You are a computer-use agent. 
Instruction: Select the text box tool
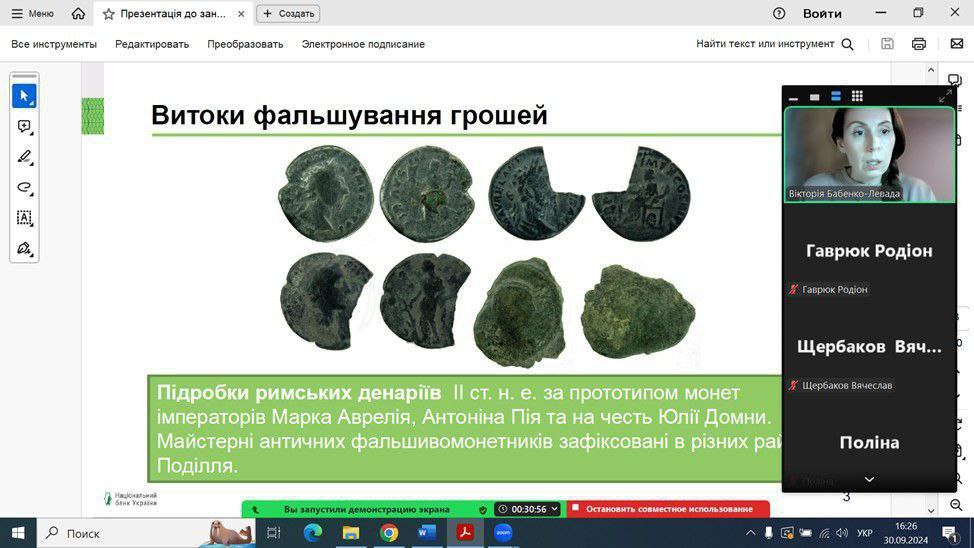click(24, 217)
